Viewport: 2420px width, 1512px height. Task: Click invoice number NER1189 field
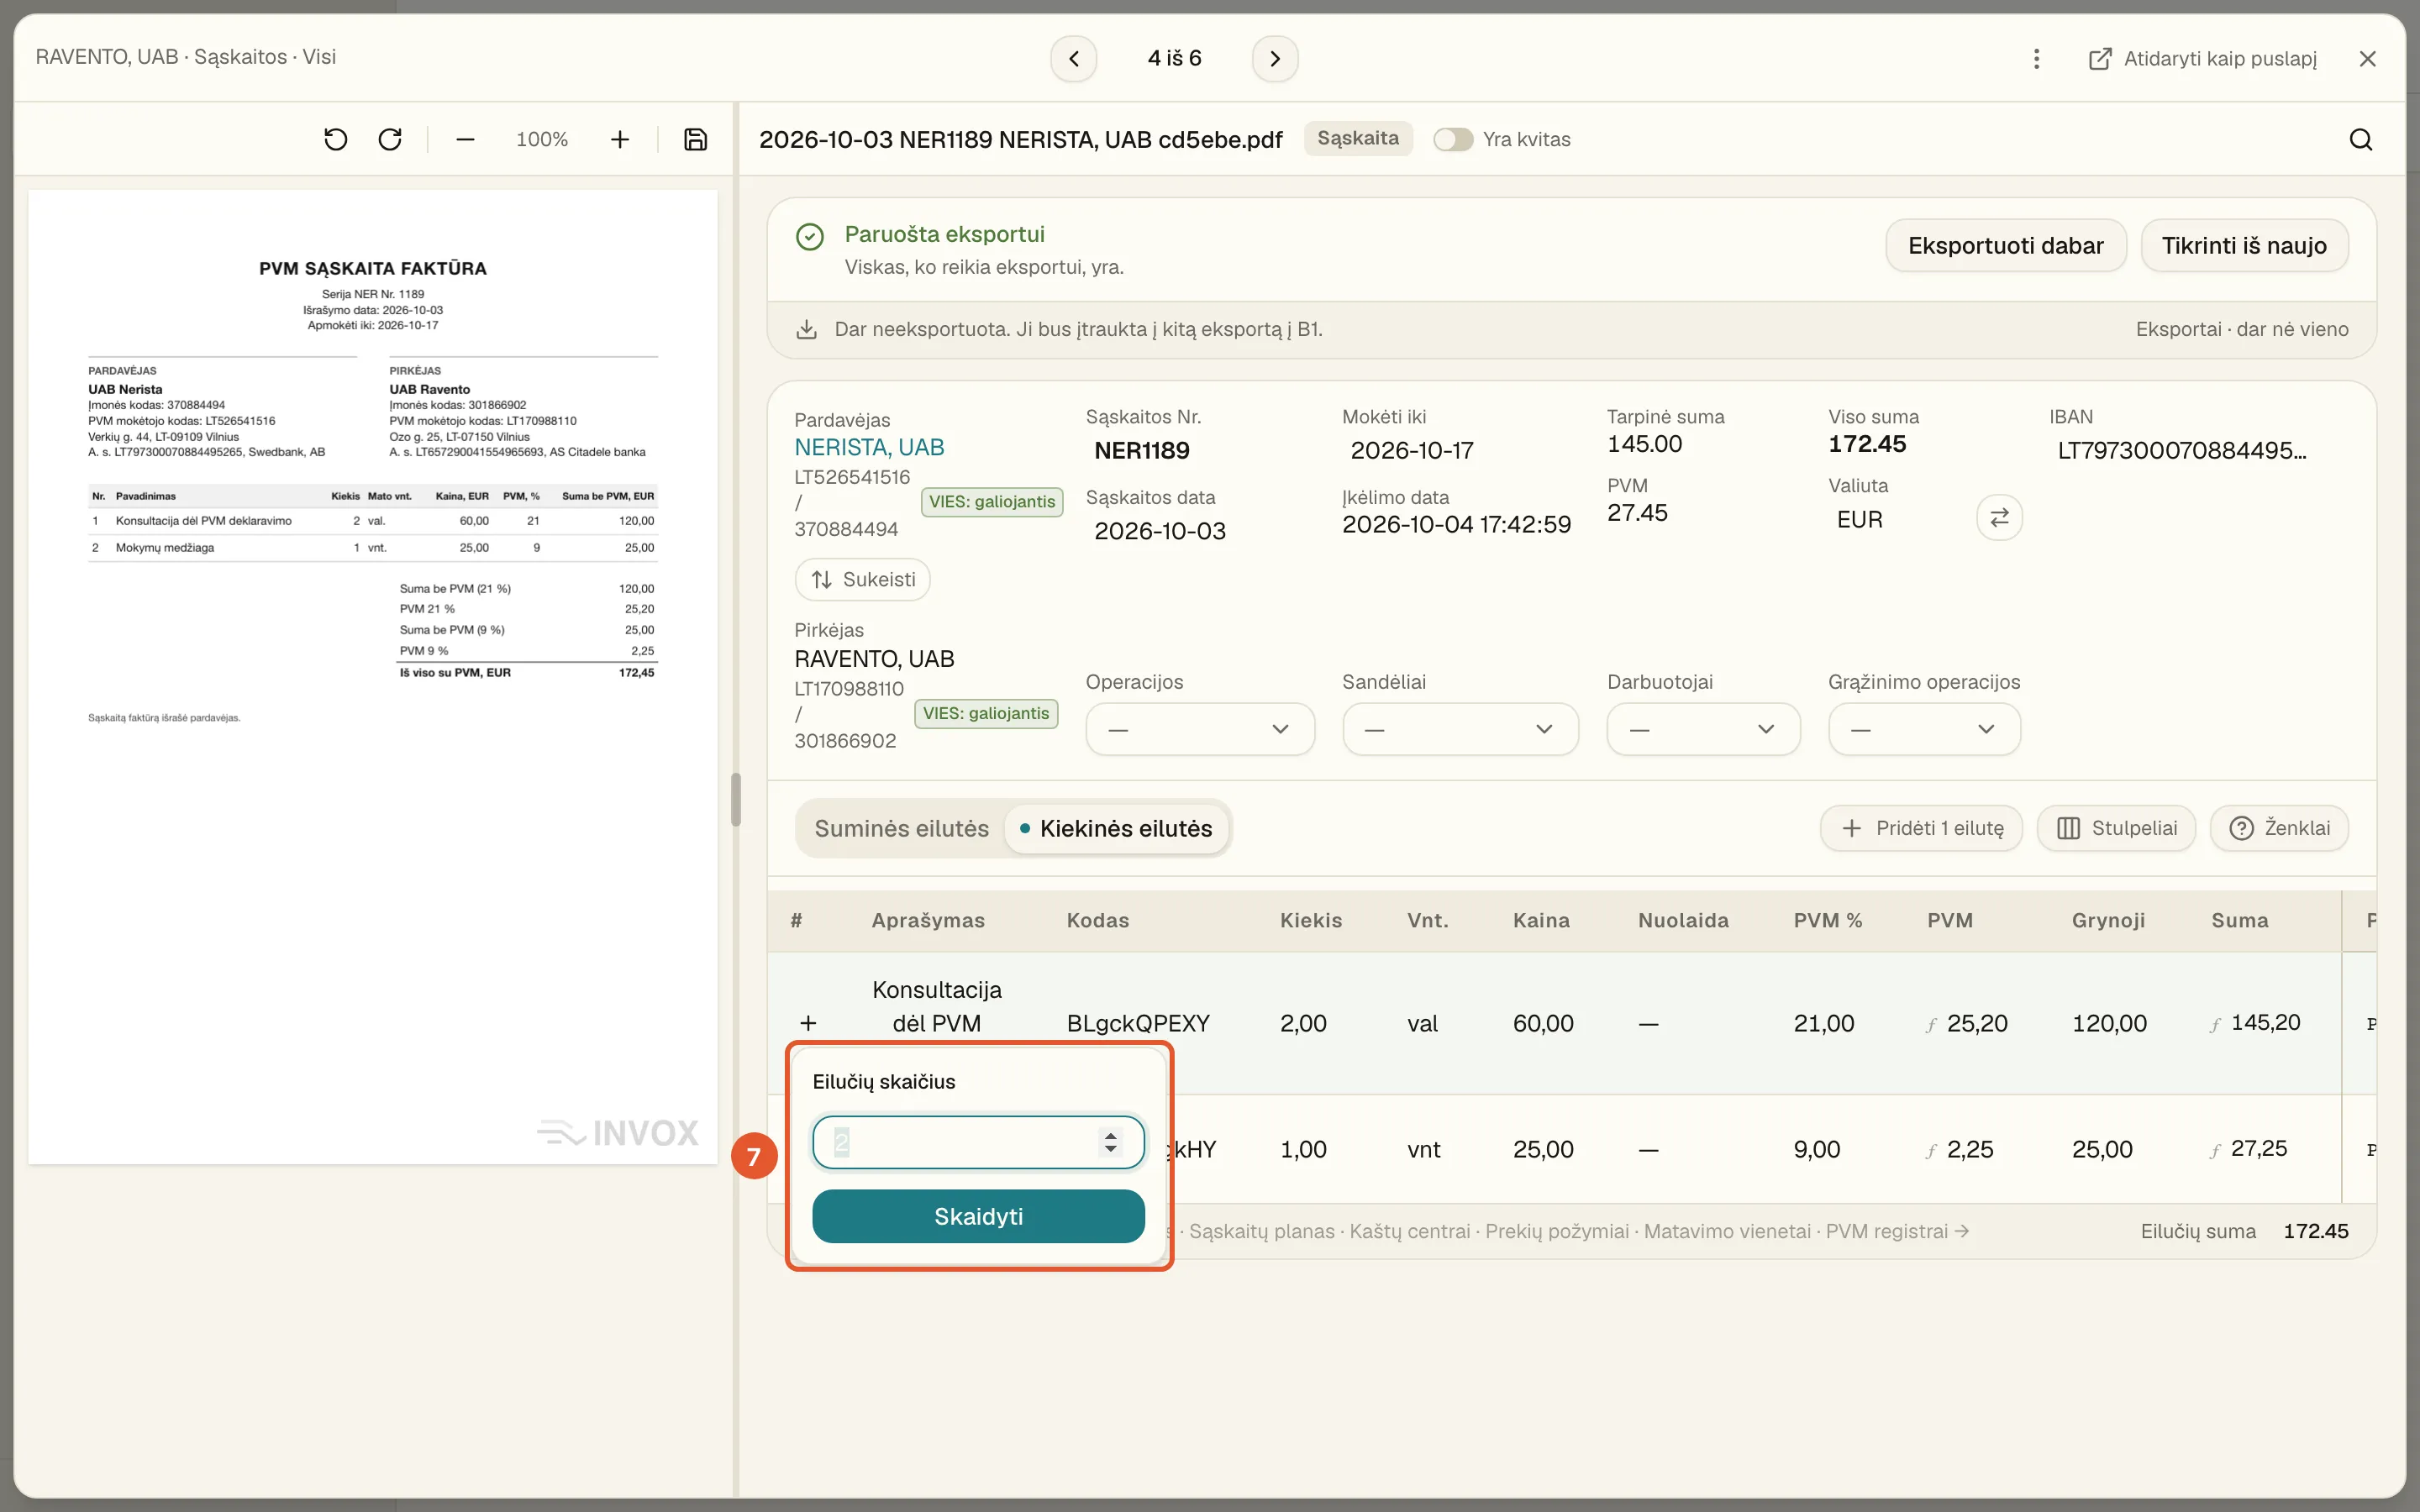pos(1142,450)
